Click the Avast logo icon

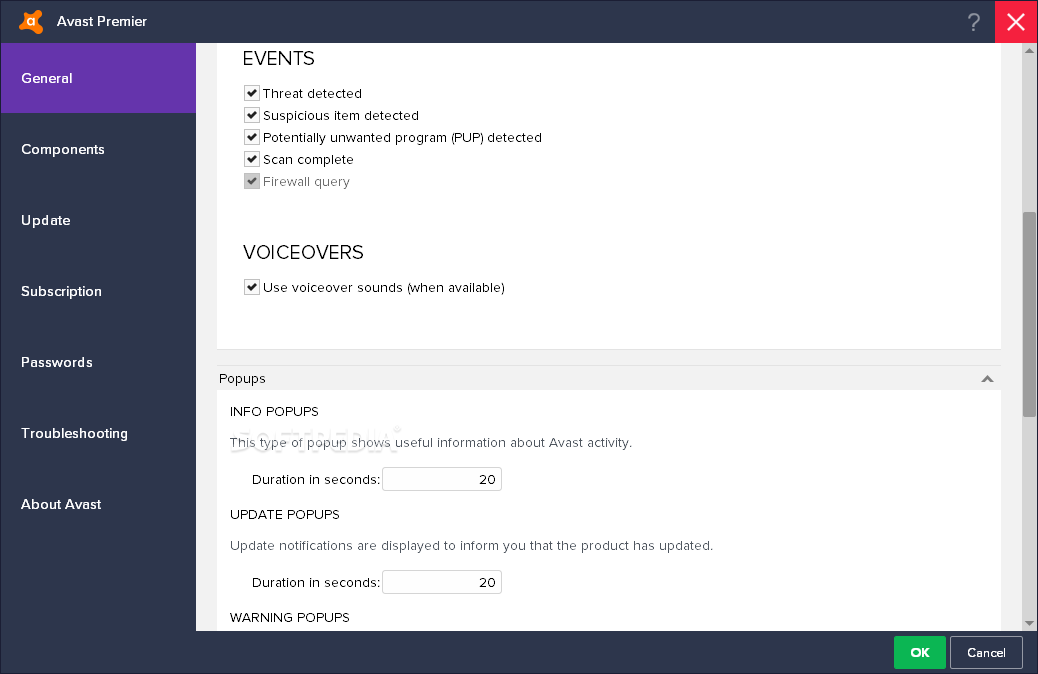pos(31,21)
